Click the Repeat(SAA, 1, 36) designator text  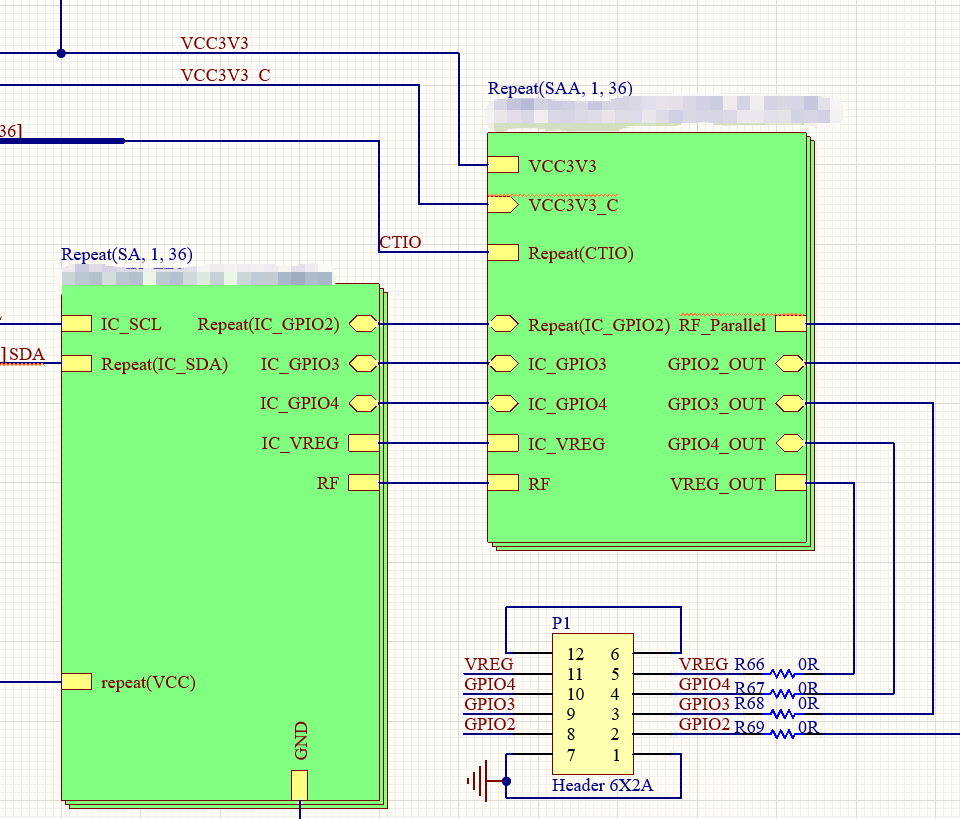click(560, 89)
